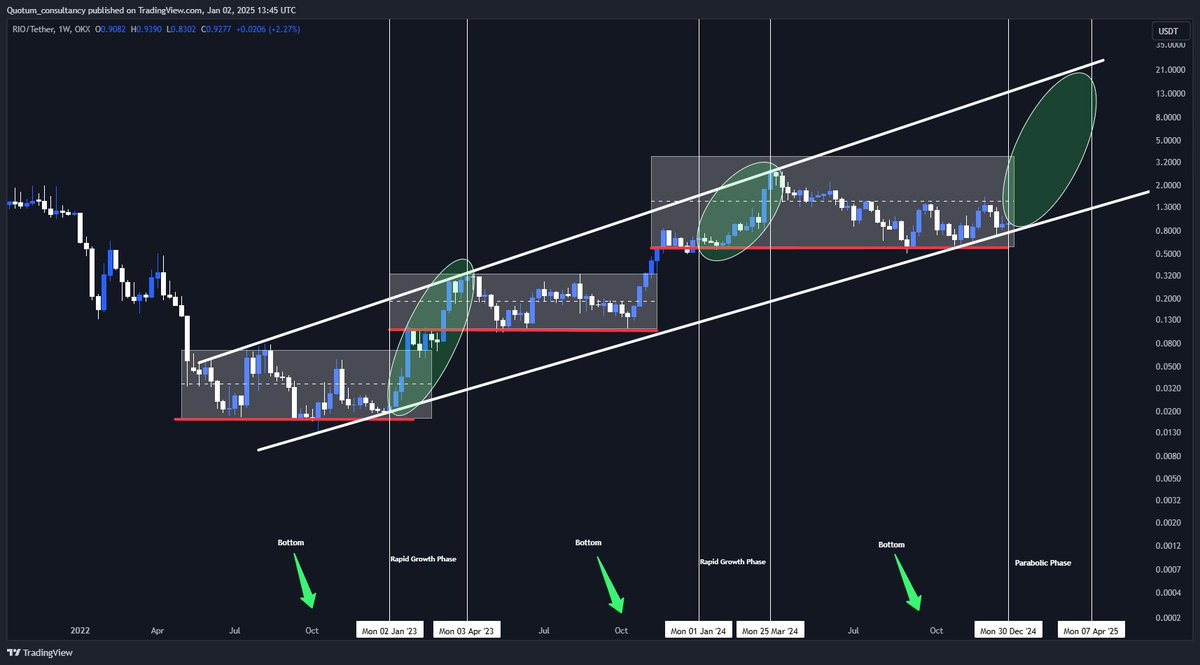This screenshot has width=1200, height=665.
Task: Select the close value C0.9277
Action: [214, 29]
